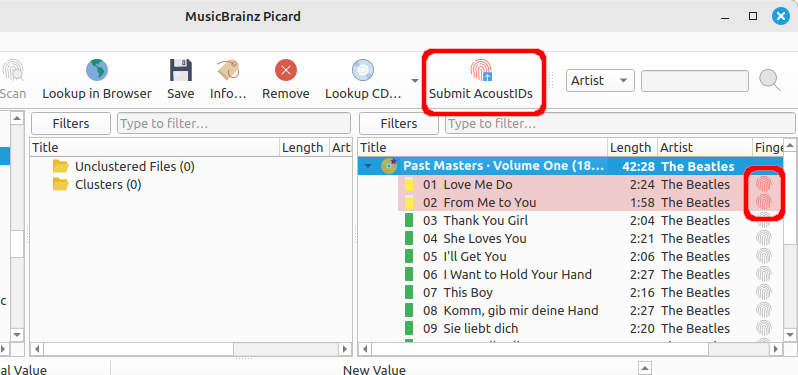Viewport: 798px width, 375px height.
Task: Click the right pane horizontal scrollbar
Action: tap(540, 350)
